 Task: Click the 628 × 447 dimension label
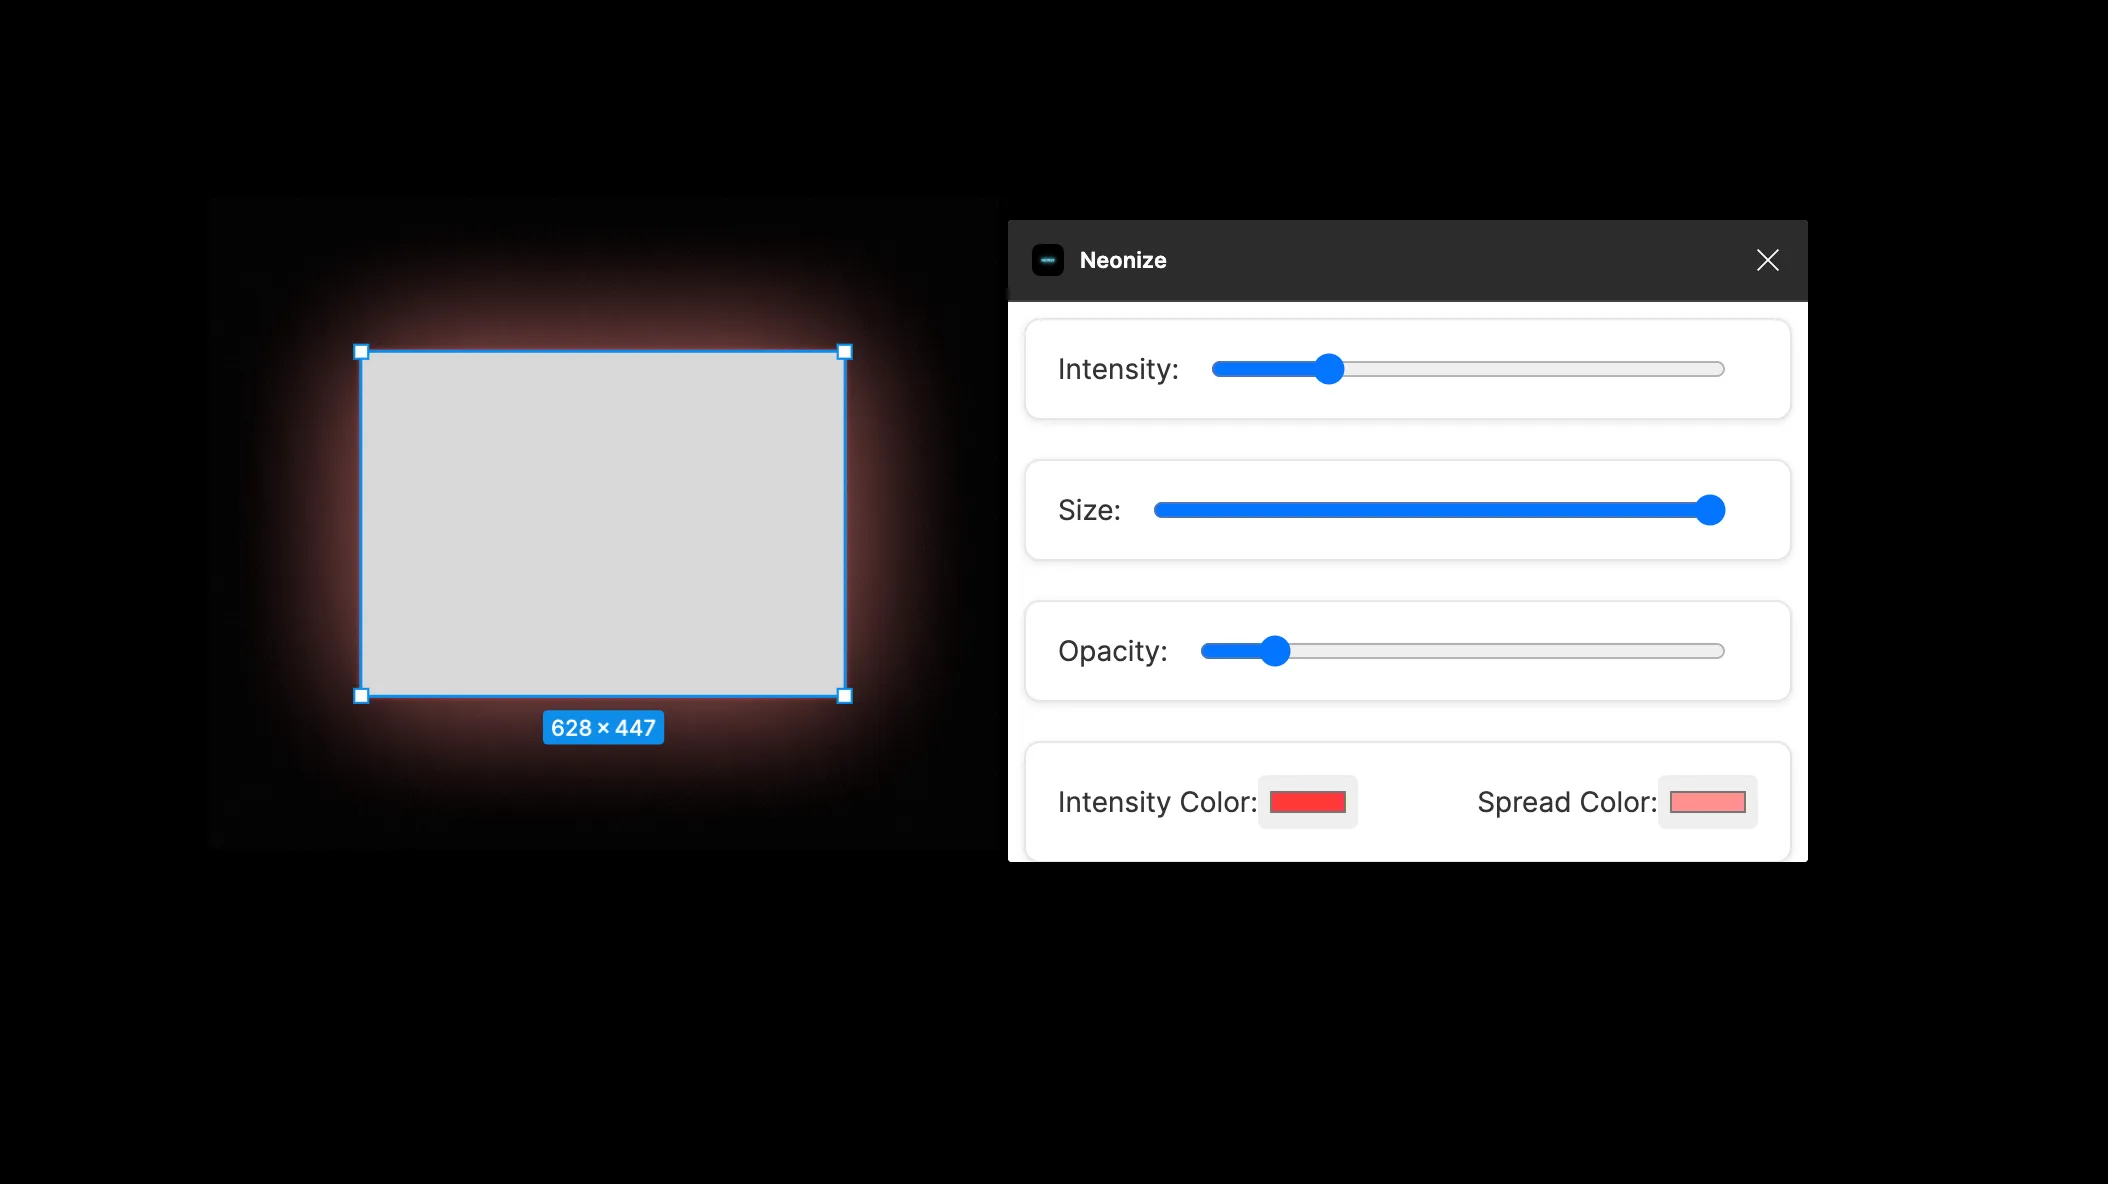tap(603, 728)
